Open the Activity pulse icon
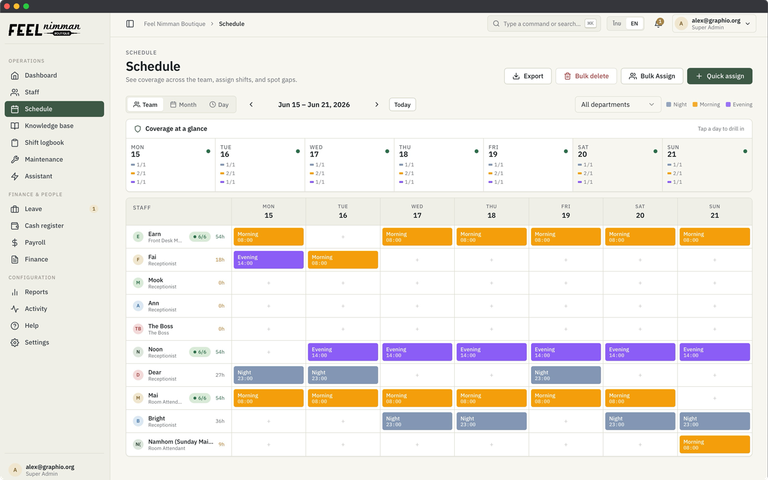The width and height of the screenshot is (768, 480). [x=15, y=309]
